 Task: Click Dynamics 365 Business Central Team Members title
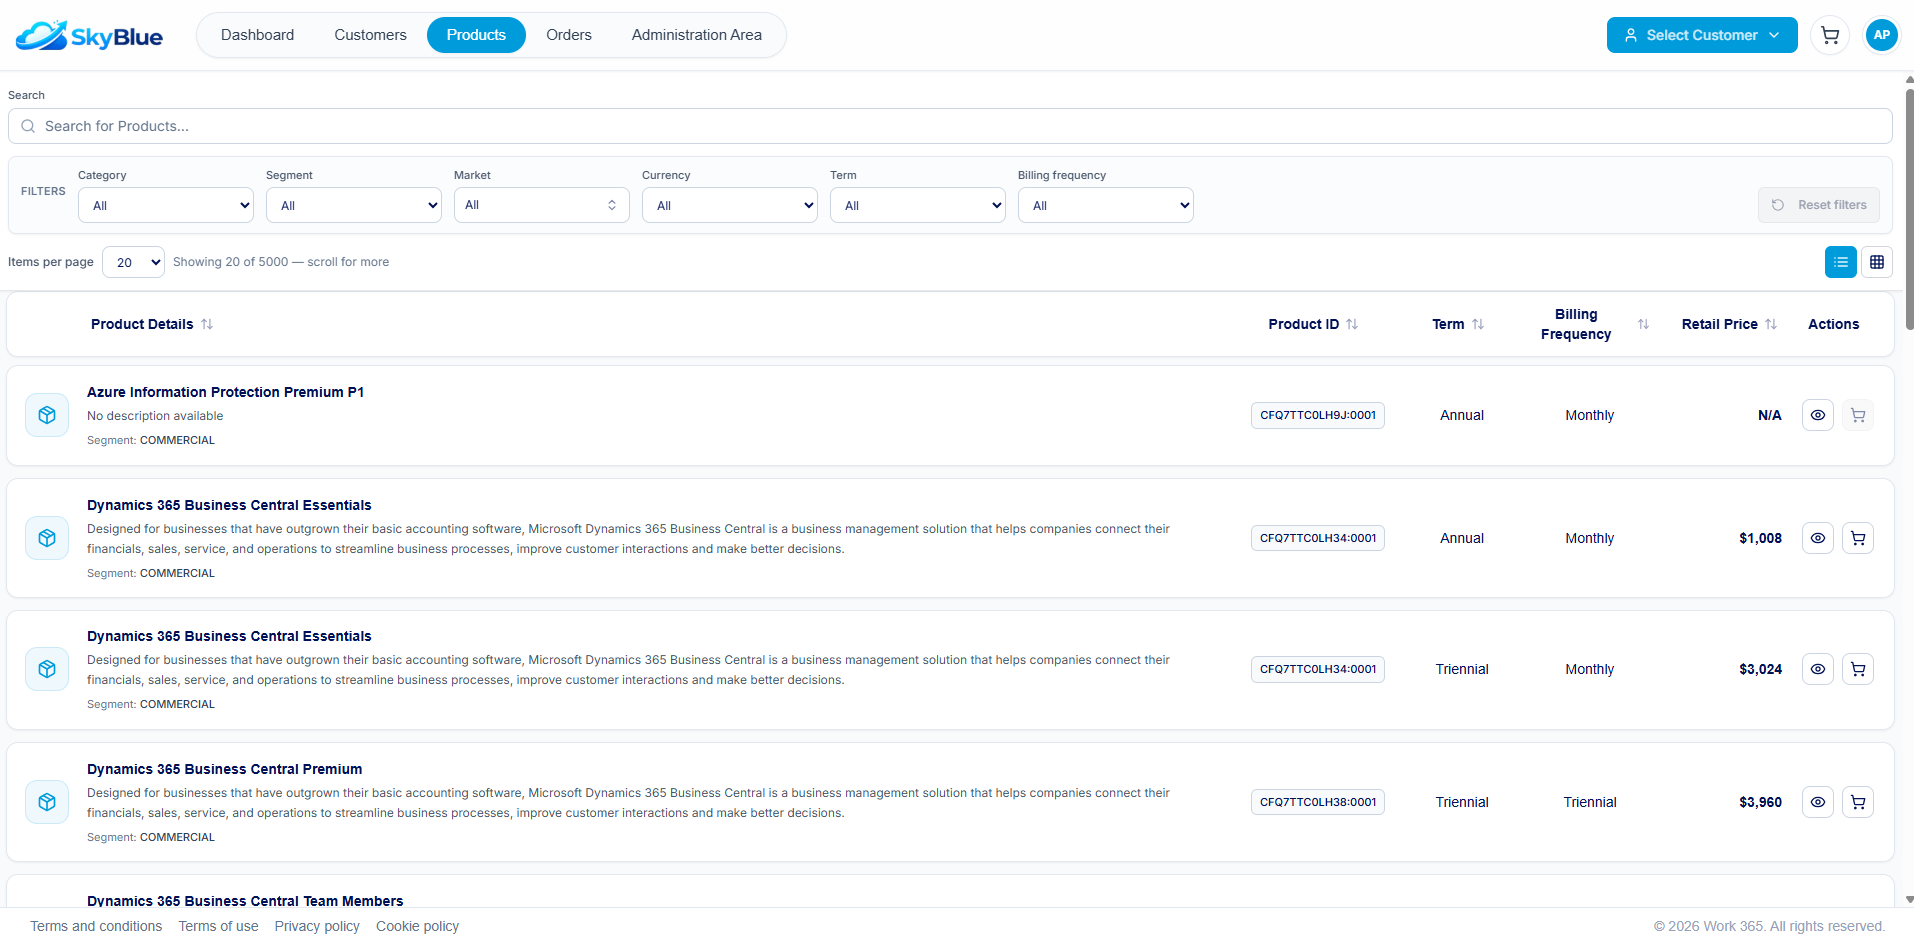click(x=245, y=901)
